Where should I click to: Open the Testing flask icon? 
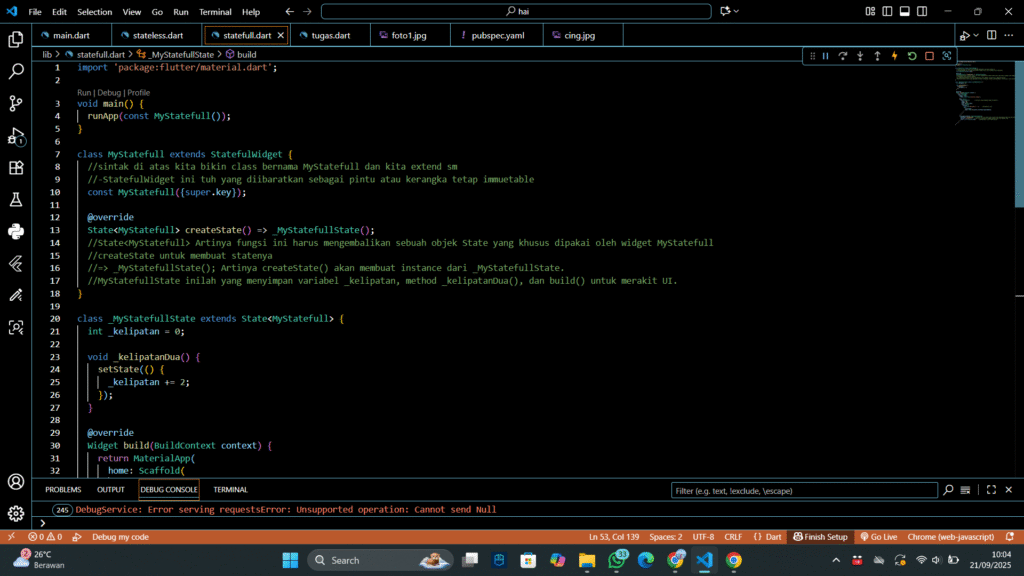click(16, 200)
